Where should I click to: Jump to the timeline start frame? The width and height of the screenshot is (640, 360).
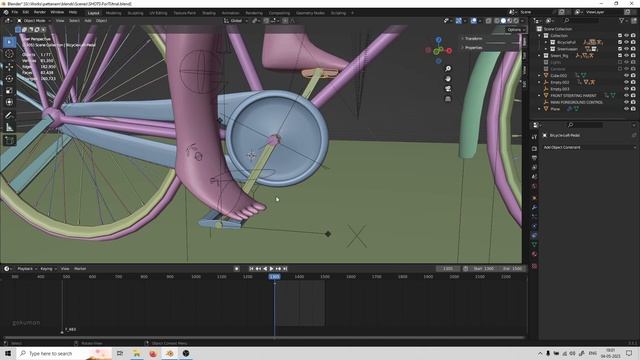click(x=251, y=269)
